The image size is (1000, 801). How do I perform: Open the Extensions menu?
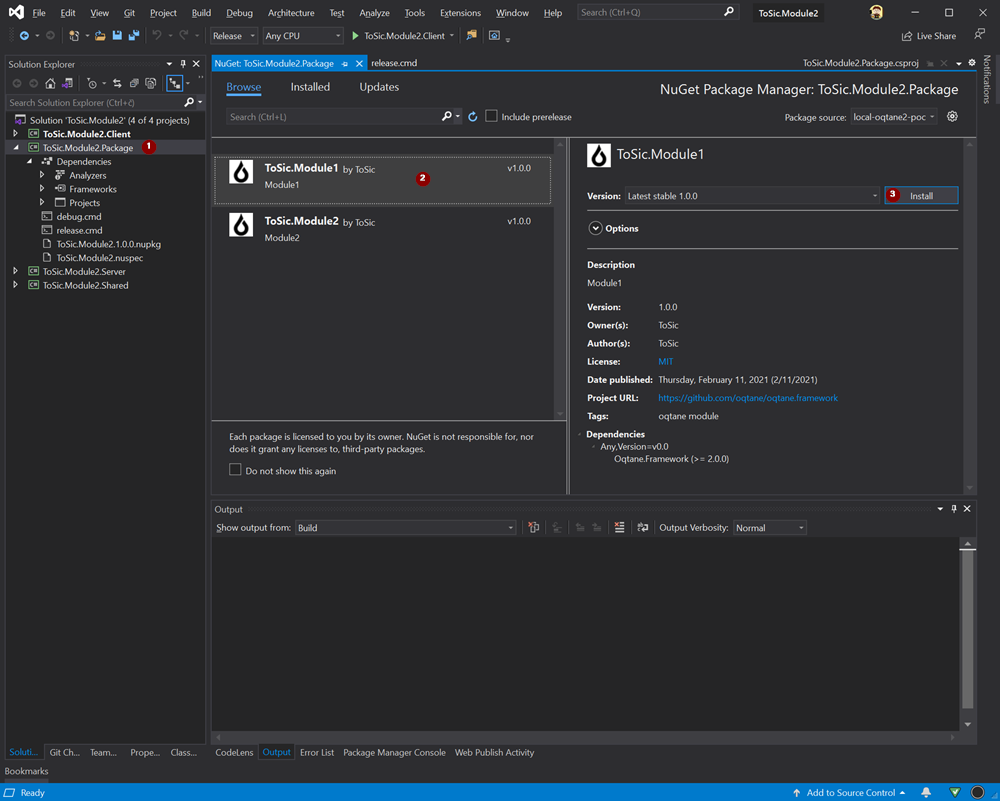click(x=460, y=13)
